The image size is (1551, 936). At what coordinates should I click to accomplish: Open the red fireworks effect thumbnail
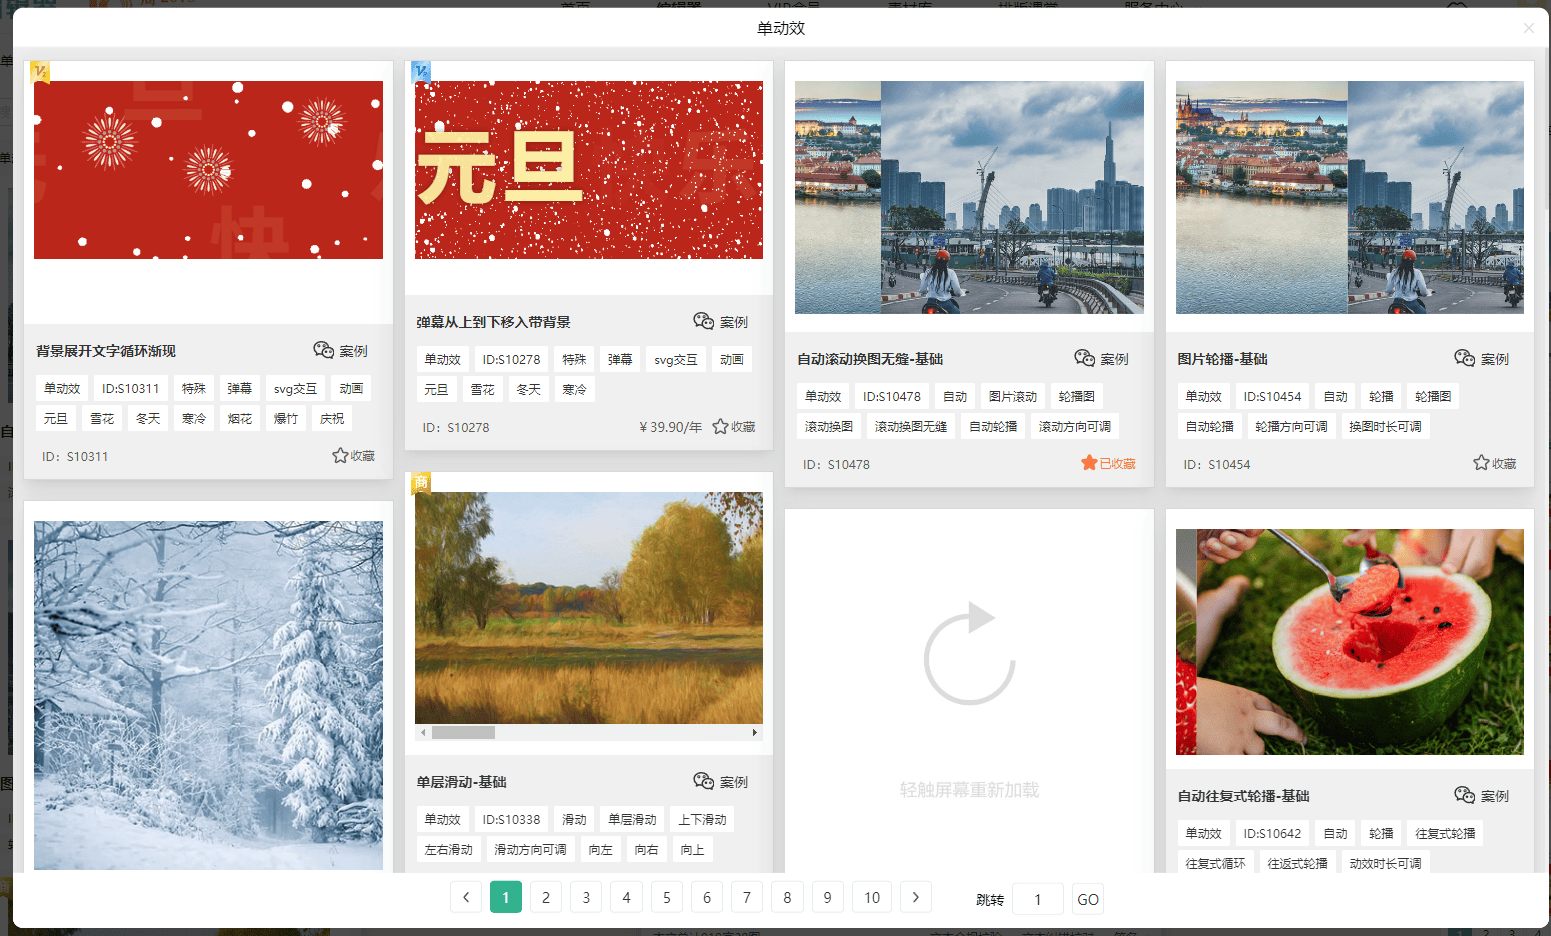[x=208, y=170]
